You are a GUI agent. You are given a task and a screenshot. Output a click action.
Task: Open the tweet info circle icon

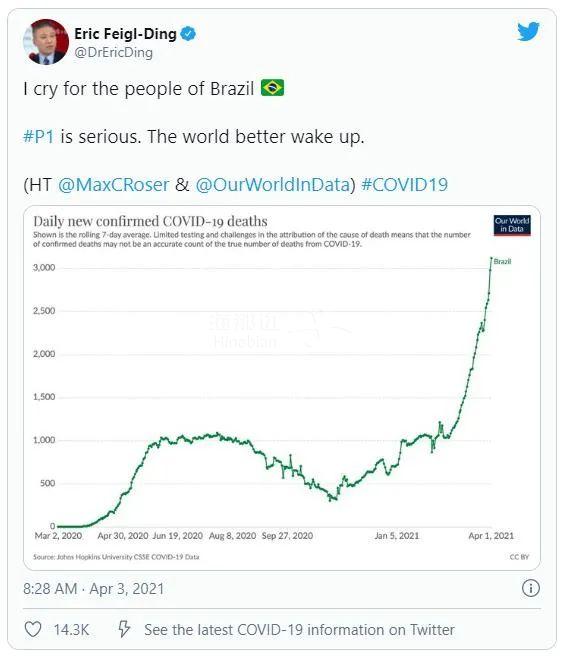(x=530, y=588)
